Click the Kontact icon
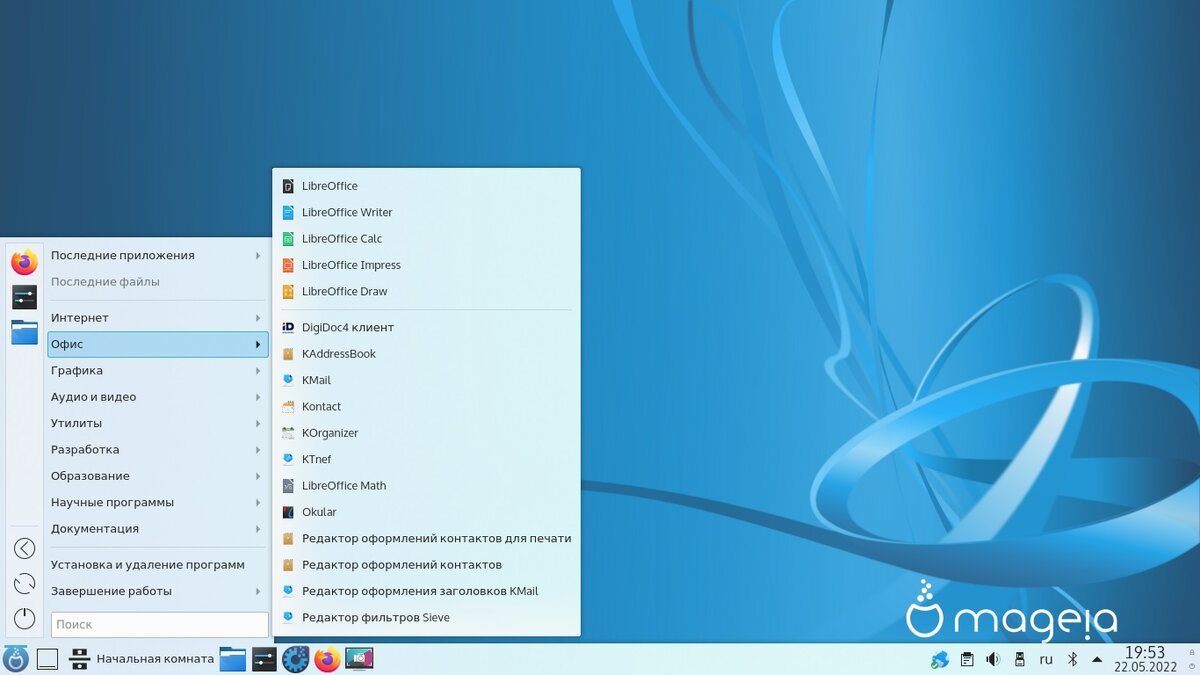This screenshot has height=675, width=1200. pyautogui.click(x=288, y=407)
